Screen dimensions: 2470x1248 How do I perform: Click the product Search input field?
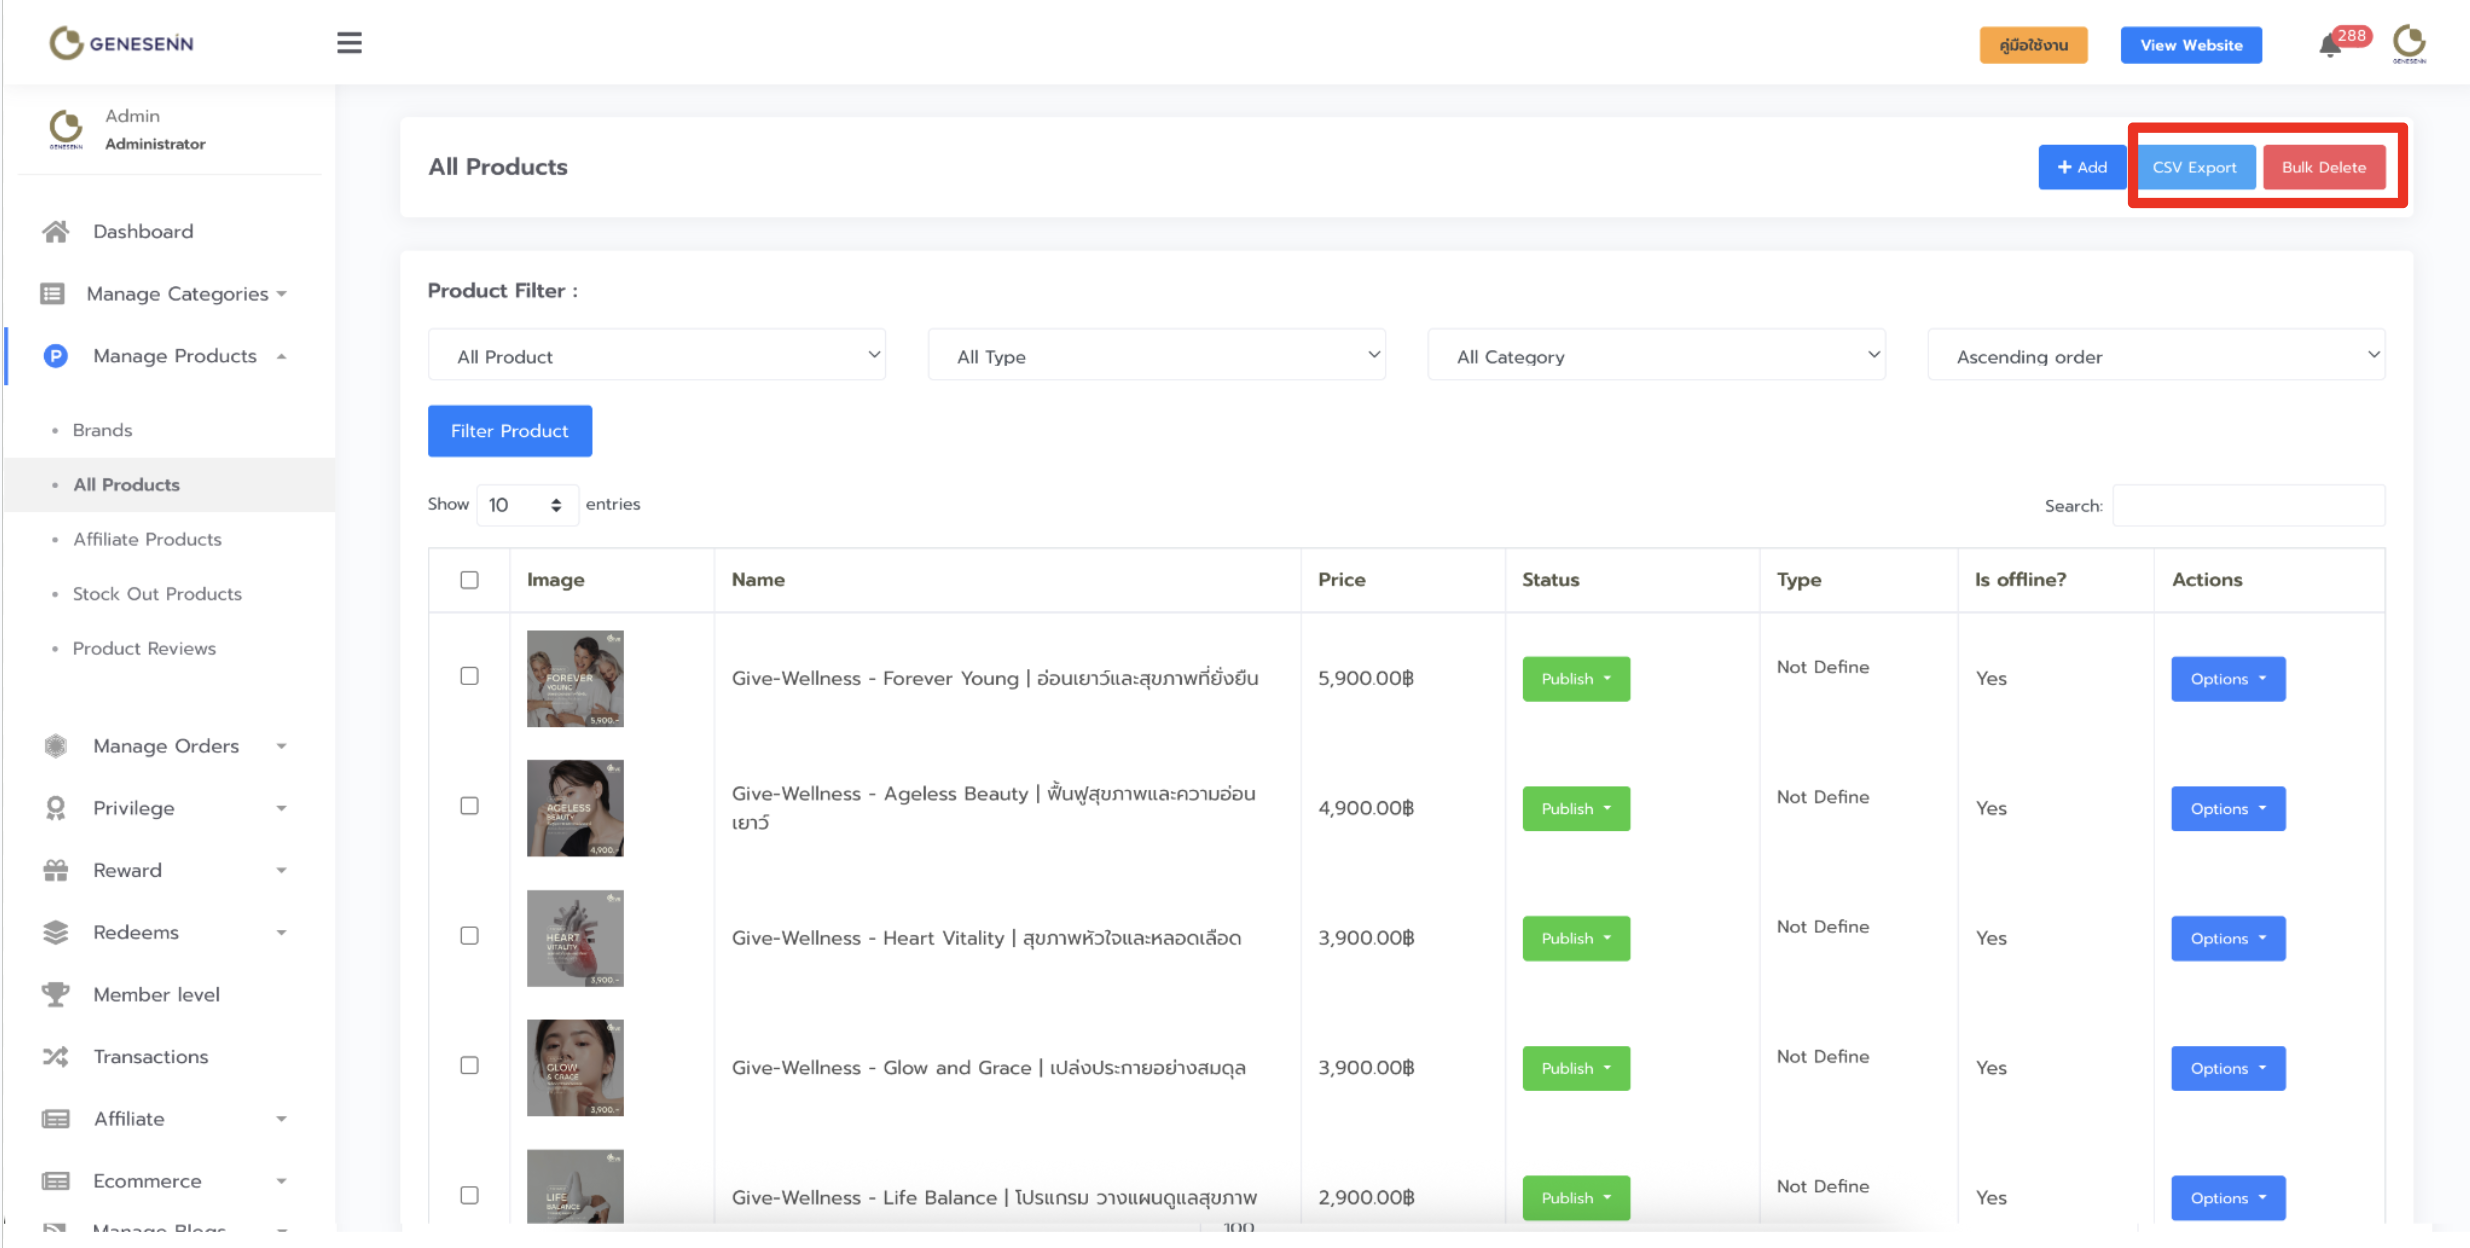(x=2248, y=506)
